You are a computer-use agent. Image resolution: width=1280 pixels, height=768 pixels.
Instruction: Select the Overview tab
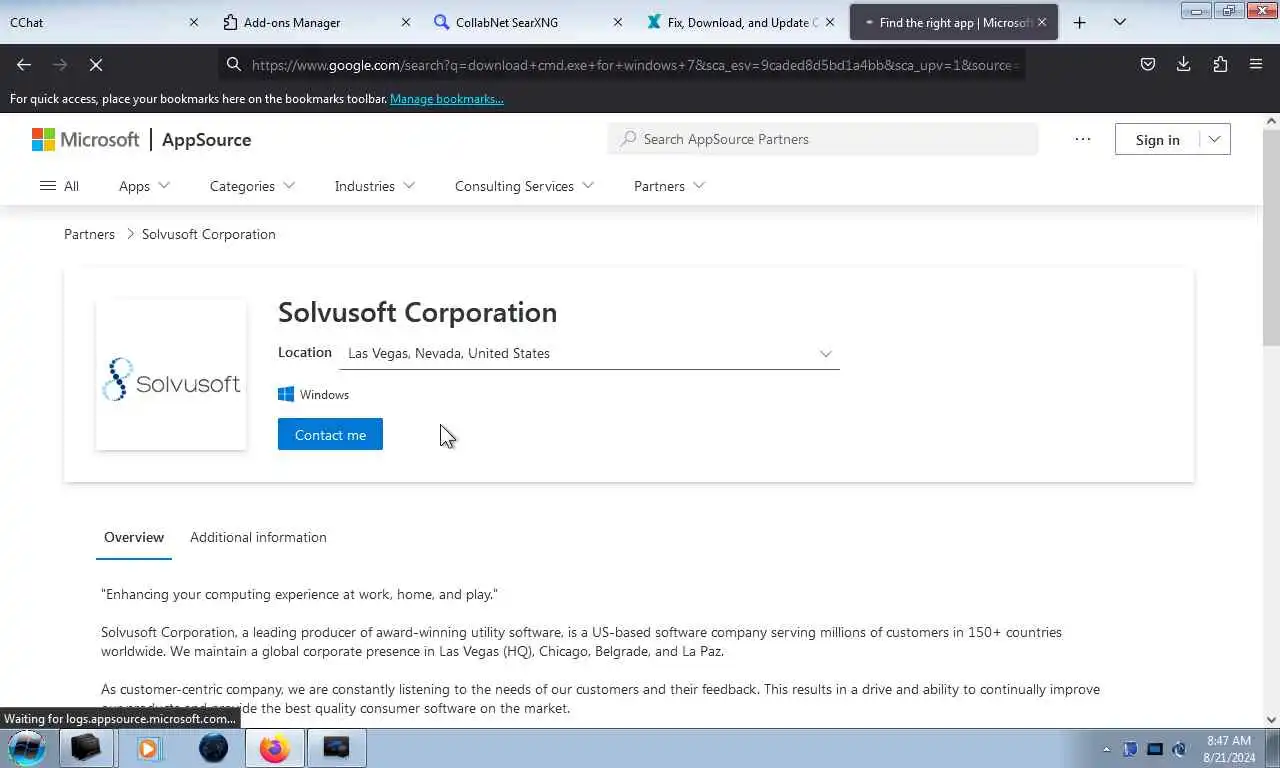coord(134,537)
